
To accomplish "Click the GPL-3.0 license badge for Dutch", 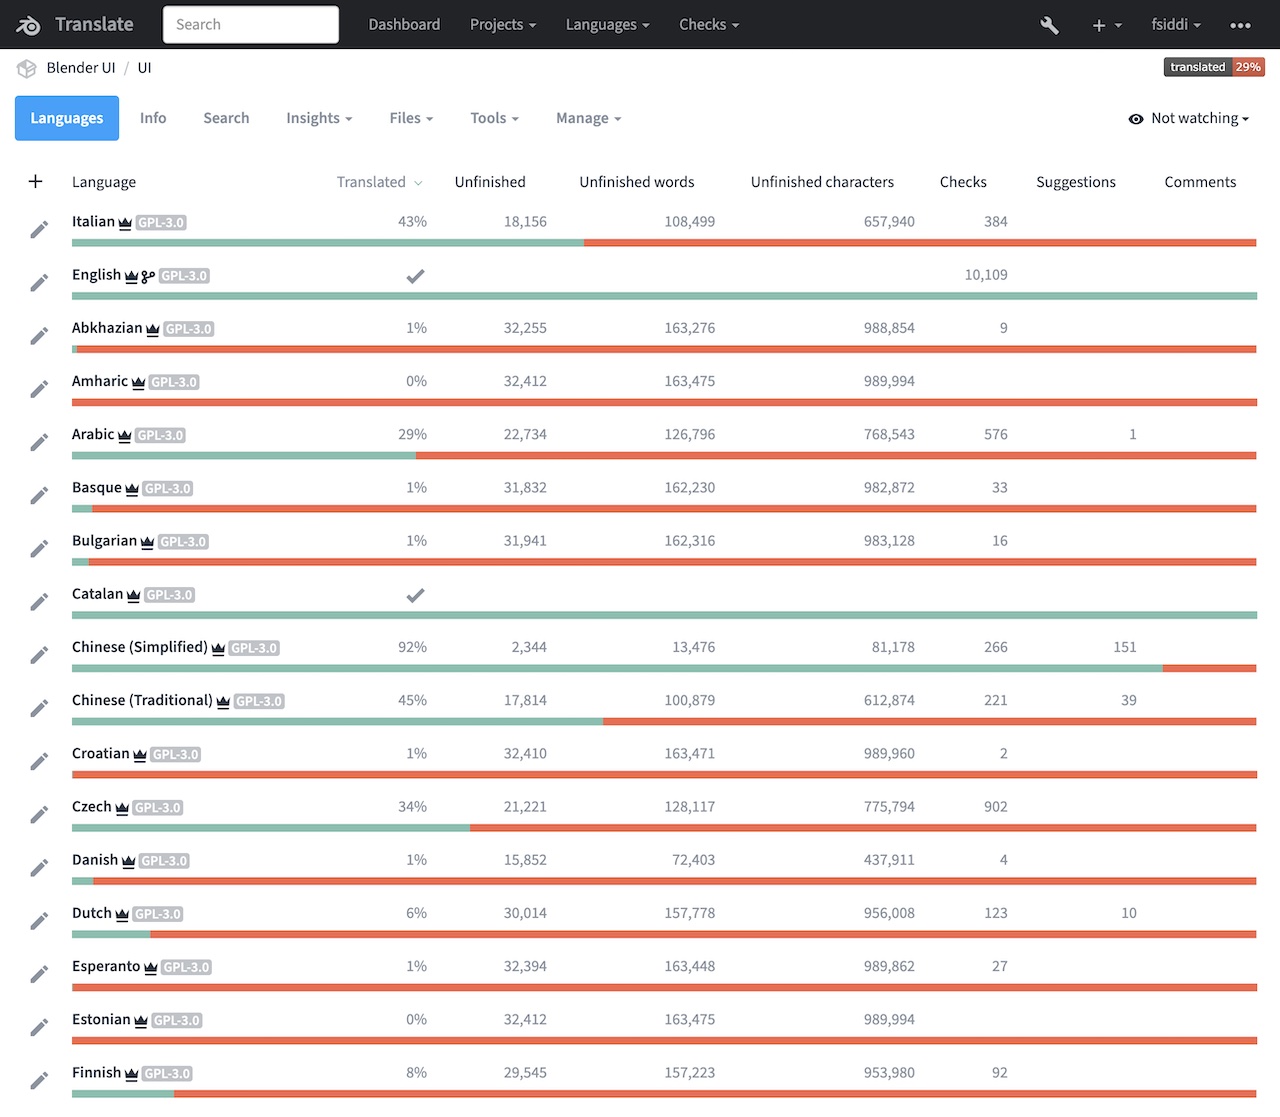I will [158, 914].
